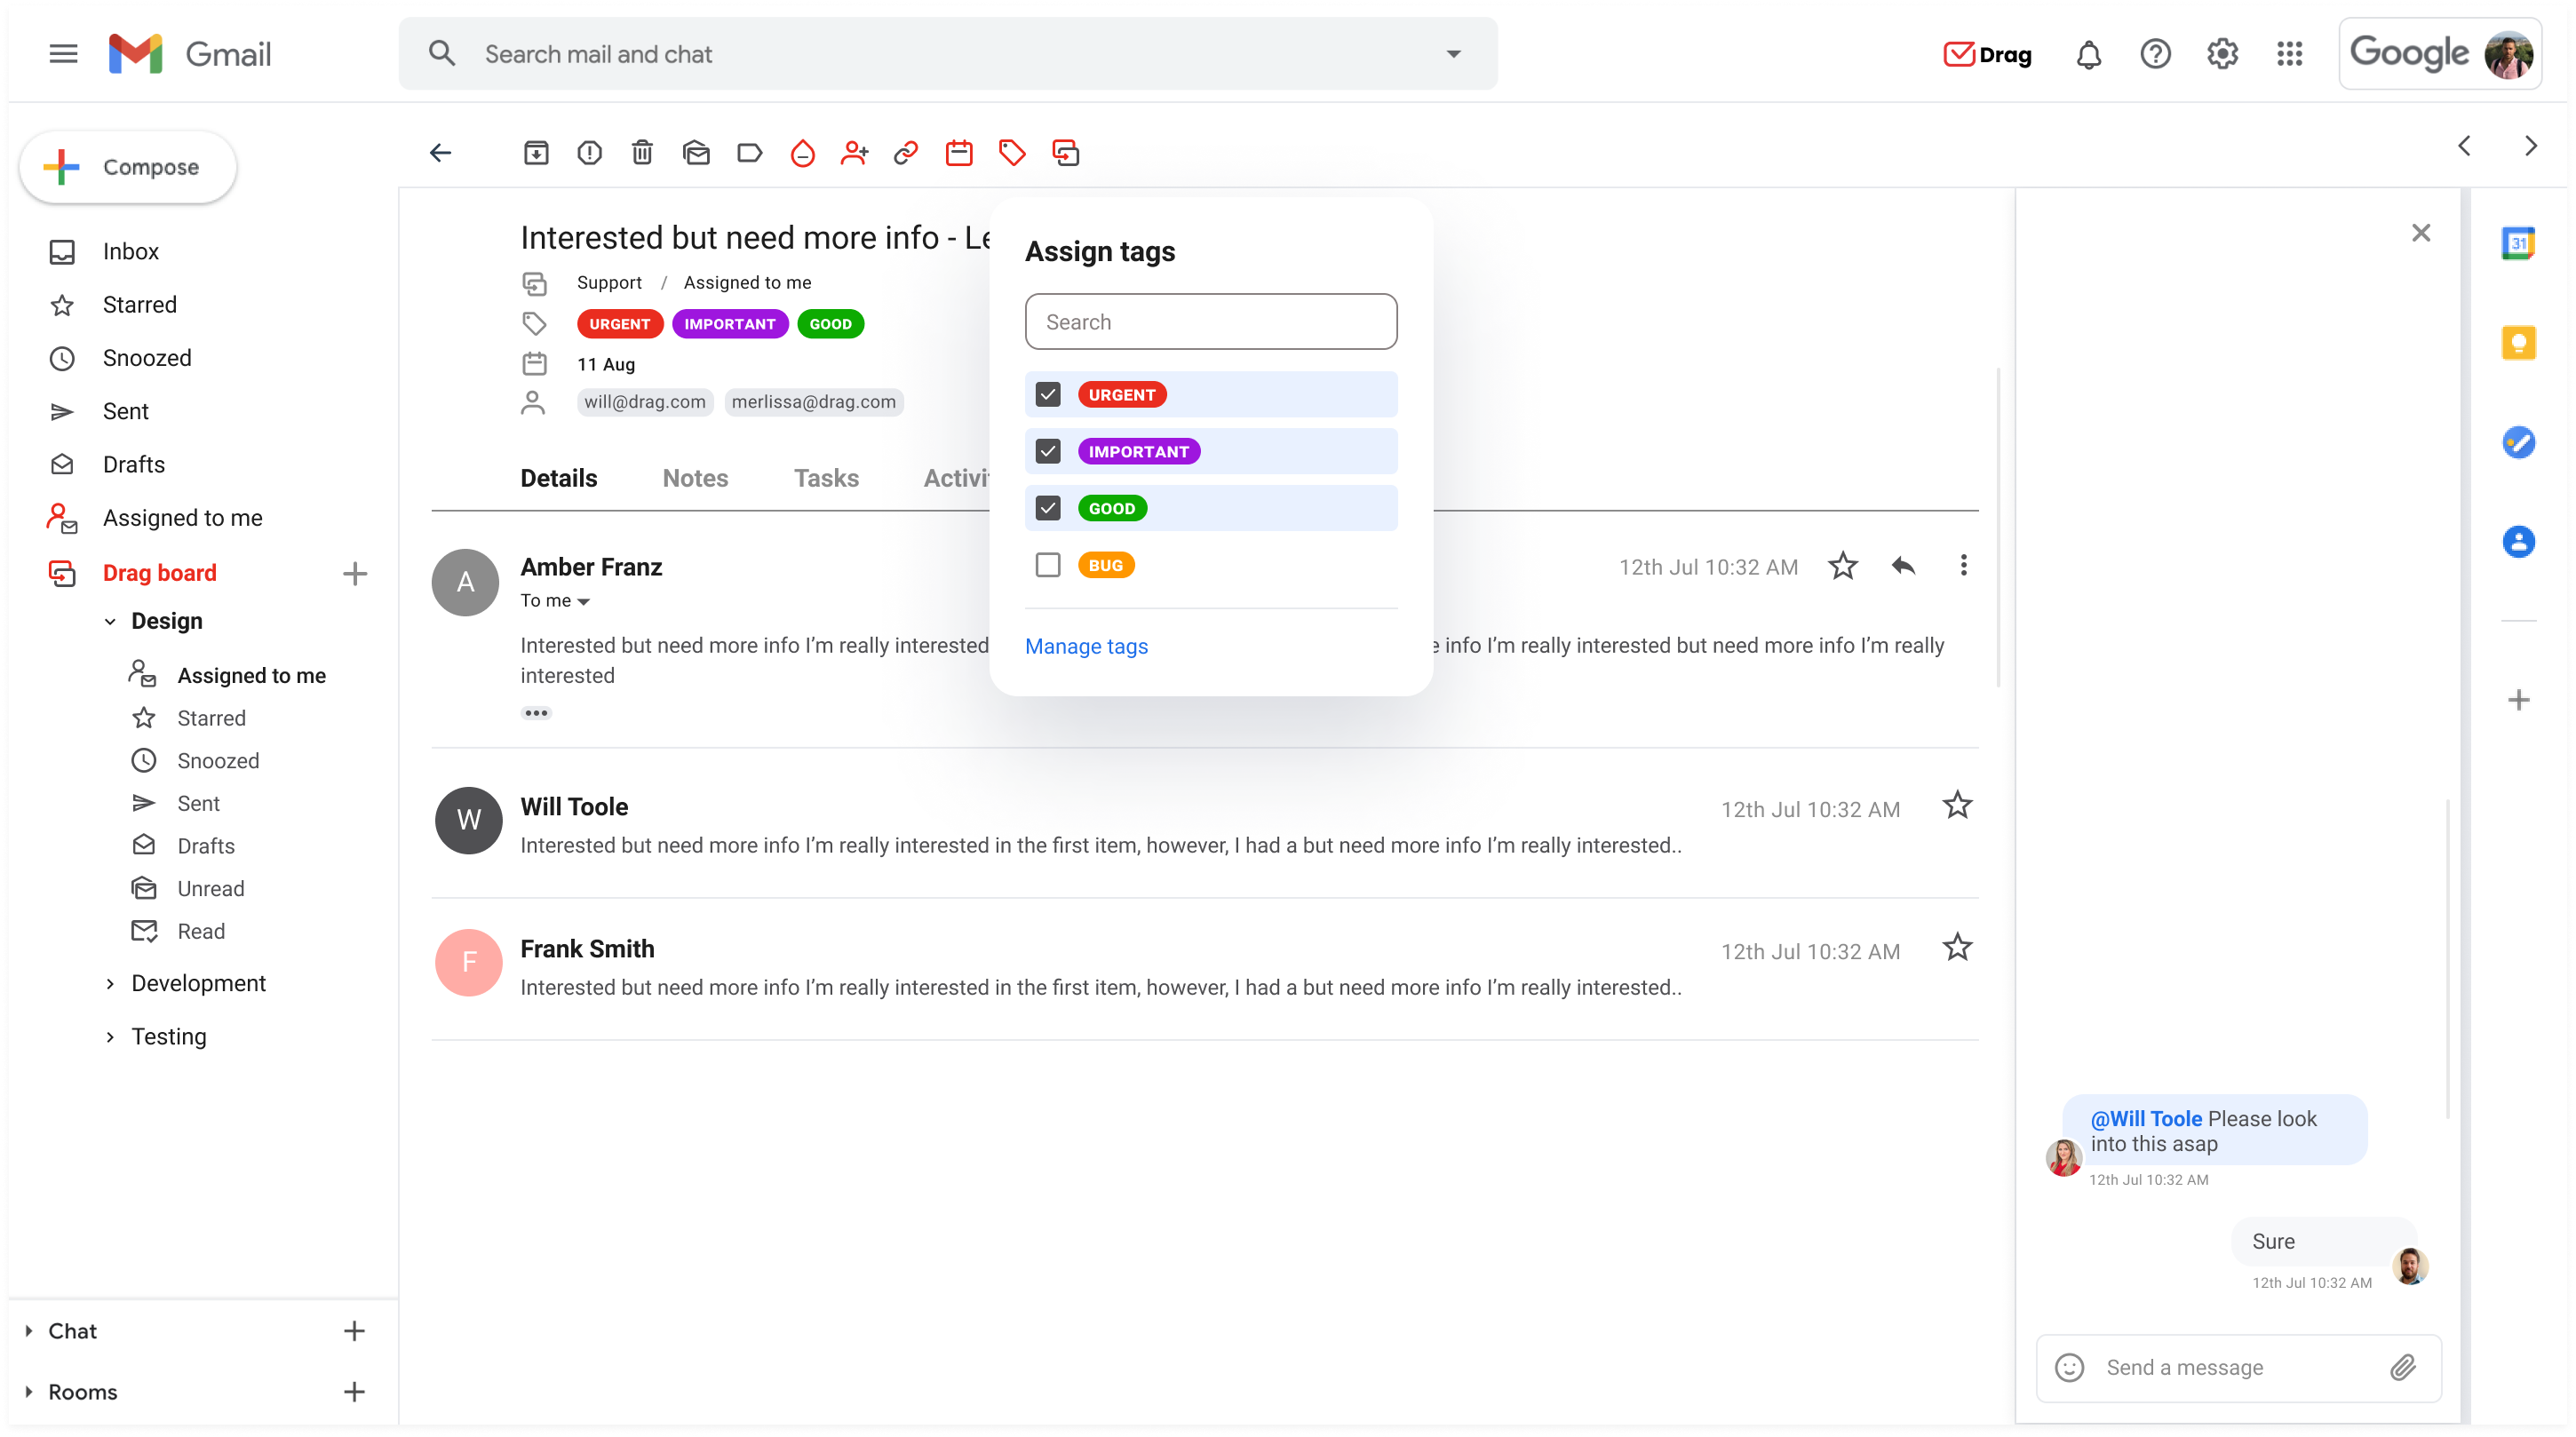Open Manage tags link
The image size is (2576, 1437).
coord(1086,647)
